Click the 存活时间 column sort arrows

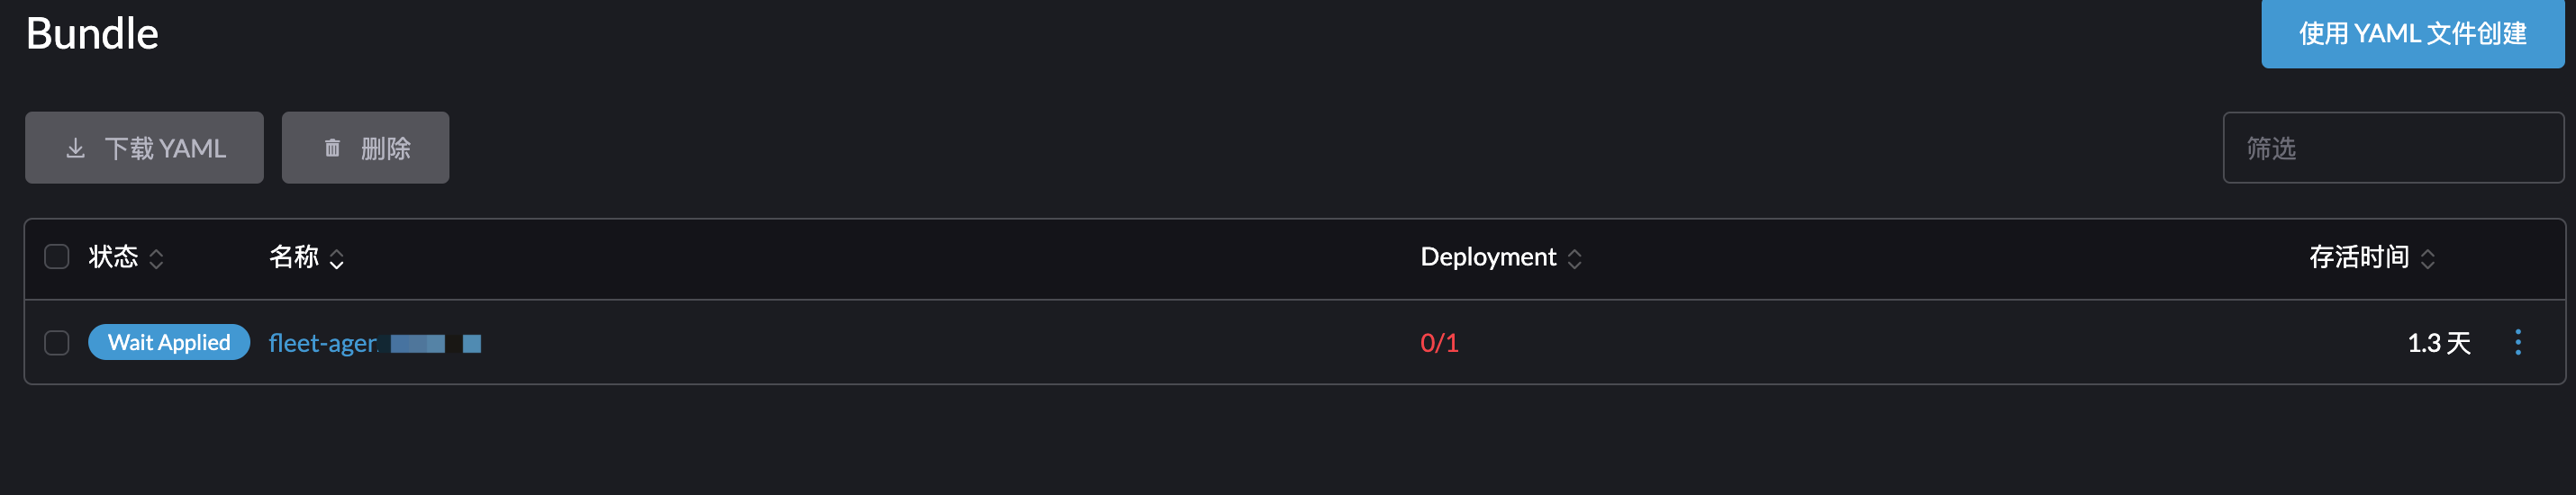[2428, 259]
